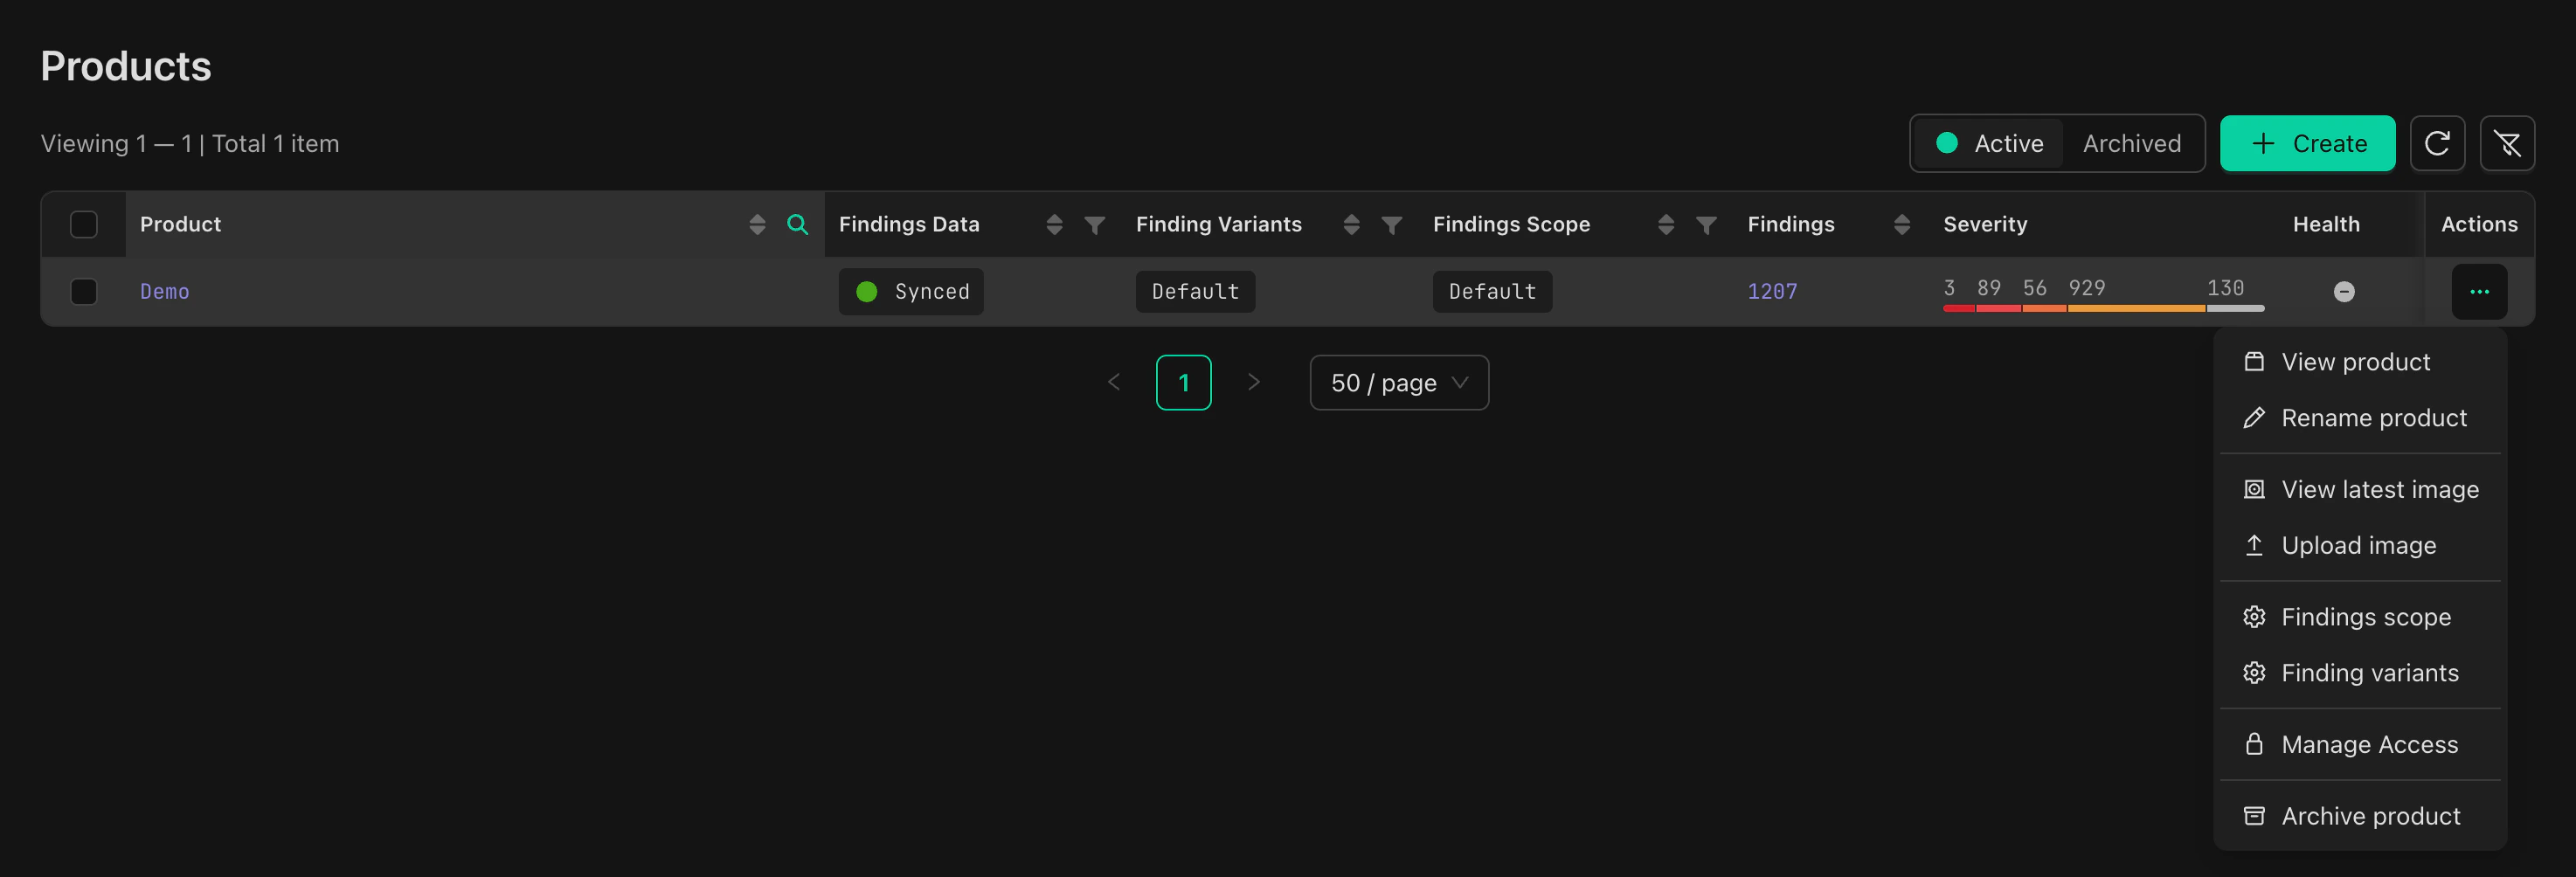This screenshot has height=877, width=2576.
Task: Choose Archive product in the menu
Action: pyautogui.click(x=2370, y=815)
